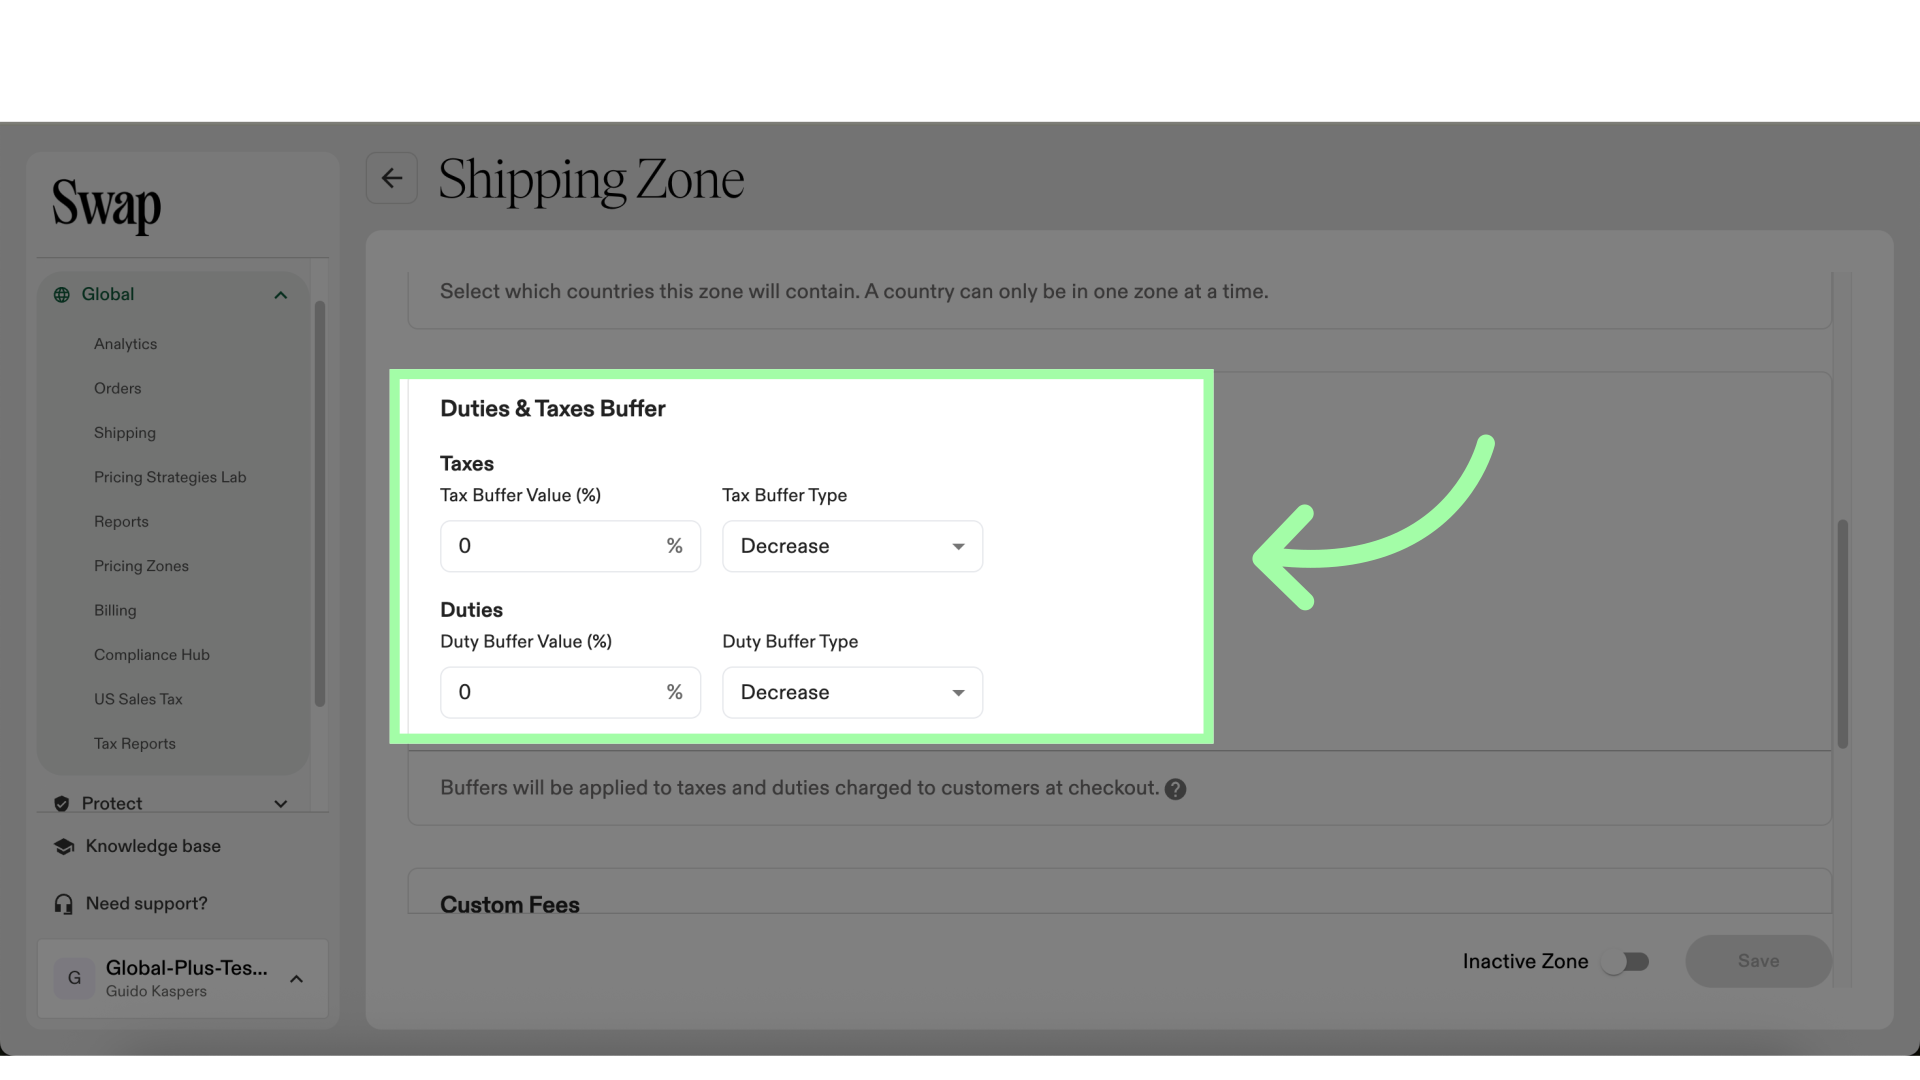This screenshot has width=1920, height=1080.
Task: Expand the Protect menu section
Action: tap(281, 804)
